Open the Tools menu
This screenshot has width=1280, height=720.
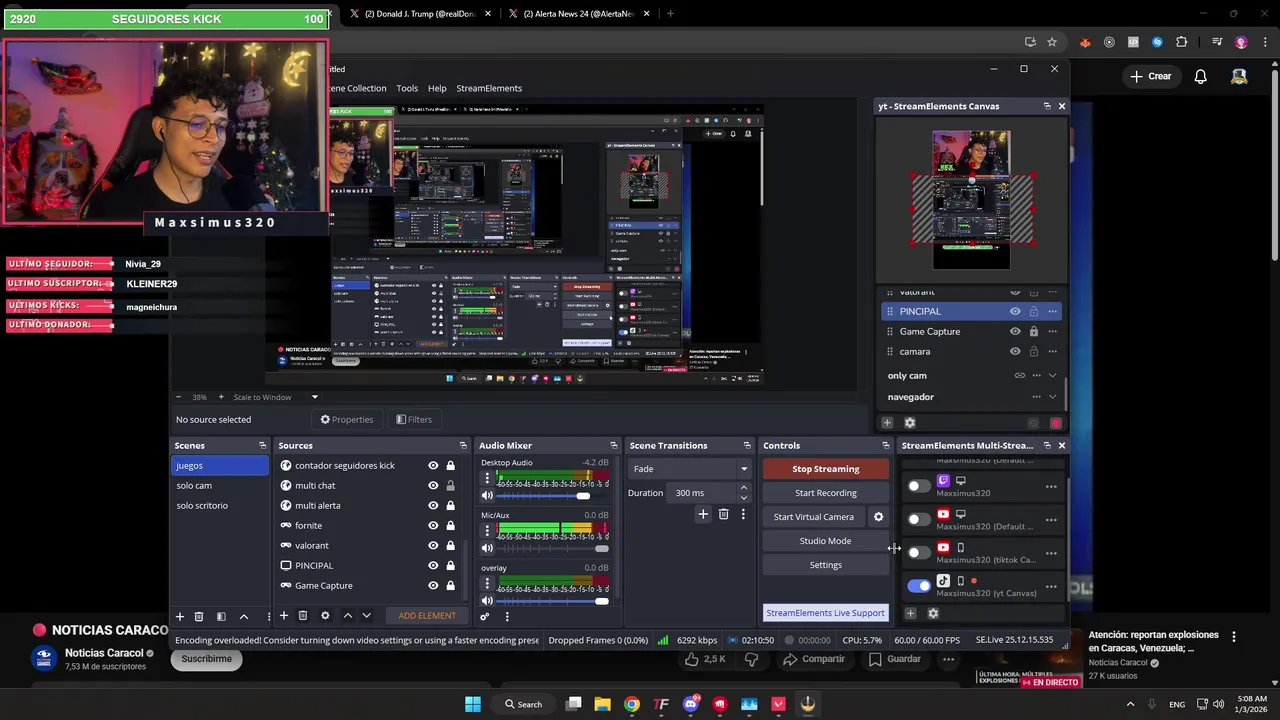coord(407,88)
